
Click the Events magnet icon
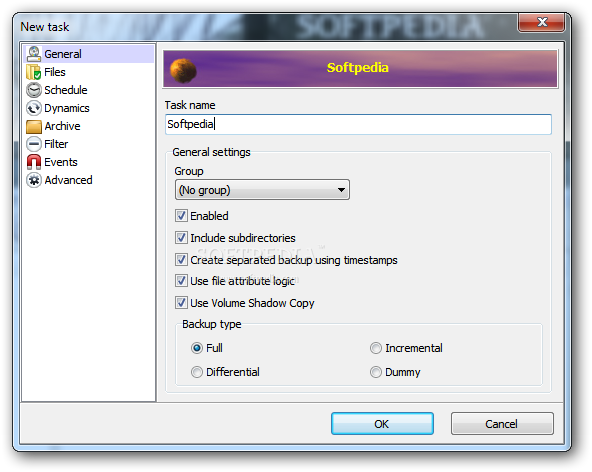point(34,162)
